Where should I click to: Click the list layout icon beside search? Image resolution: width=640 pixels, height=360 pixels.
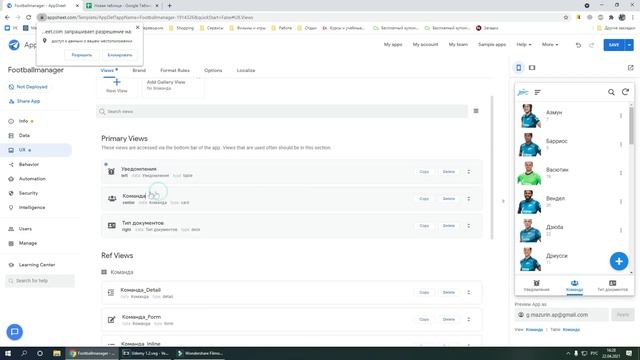(x=476, y=111)
